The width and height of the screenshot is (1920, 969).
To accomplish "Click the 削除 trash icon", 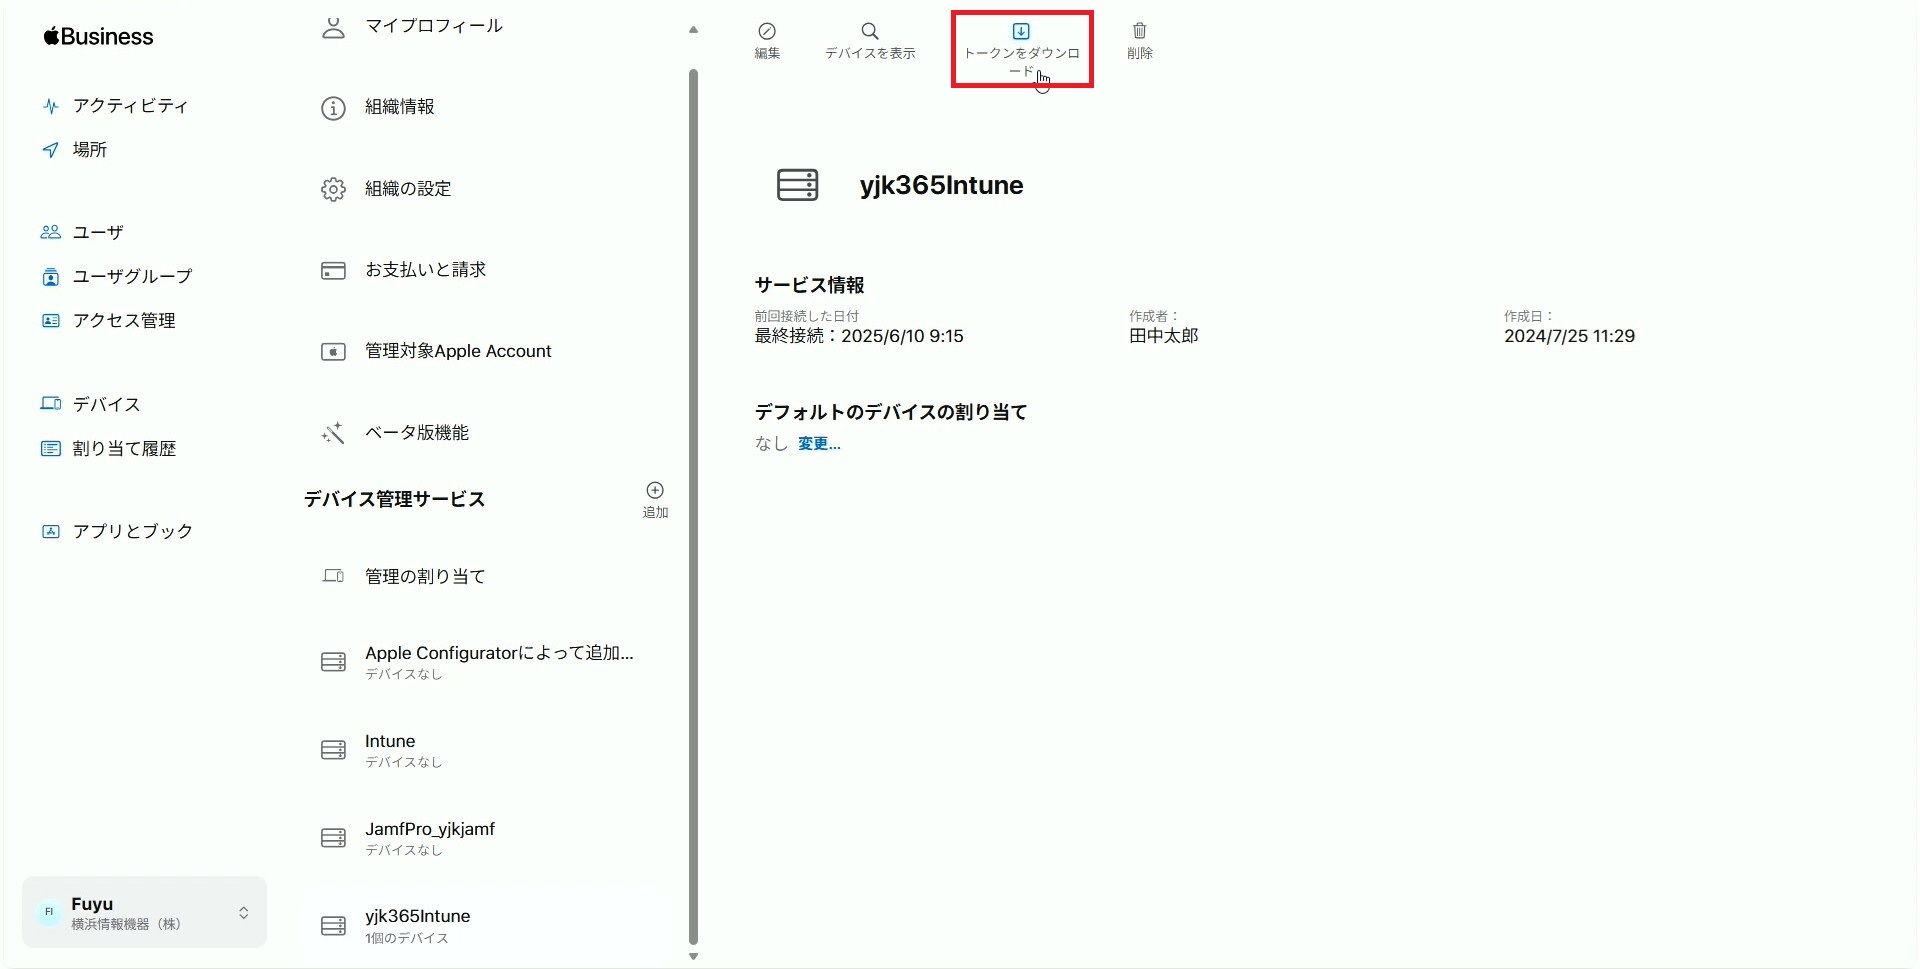I will pyautogui.click(x=1140, y=31).
